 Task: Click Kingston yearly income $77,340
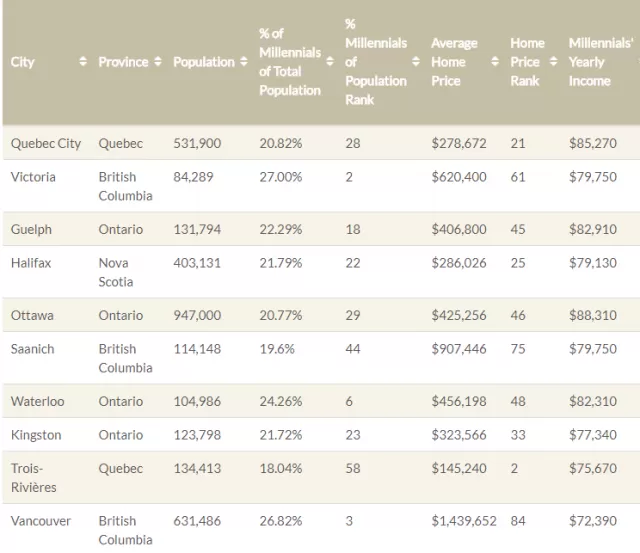pos(593,435)
